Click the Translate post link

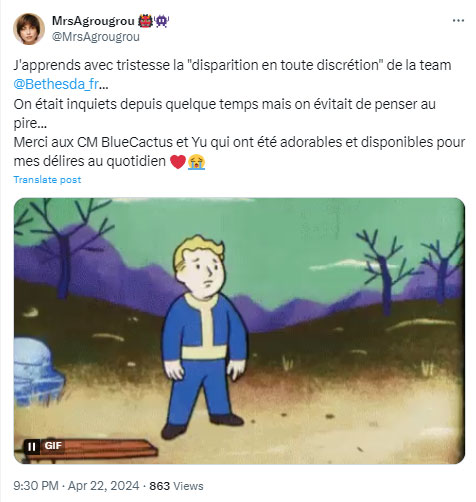47,180
